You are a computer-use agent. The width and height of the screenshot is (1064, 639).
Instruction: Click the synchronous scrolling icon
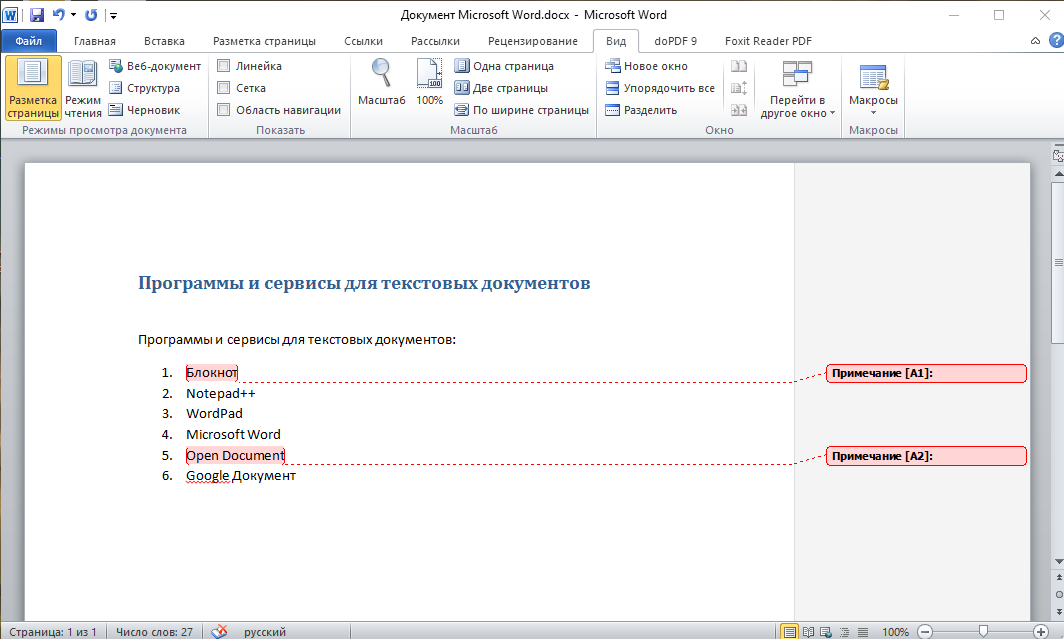click(x=739, y=88)
